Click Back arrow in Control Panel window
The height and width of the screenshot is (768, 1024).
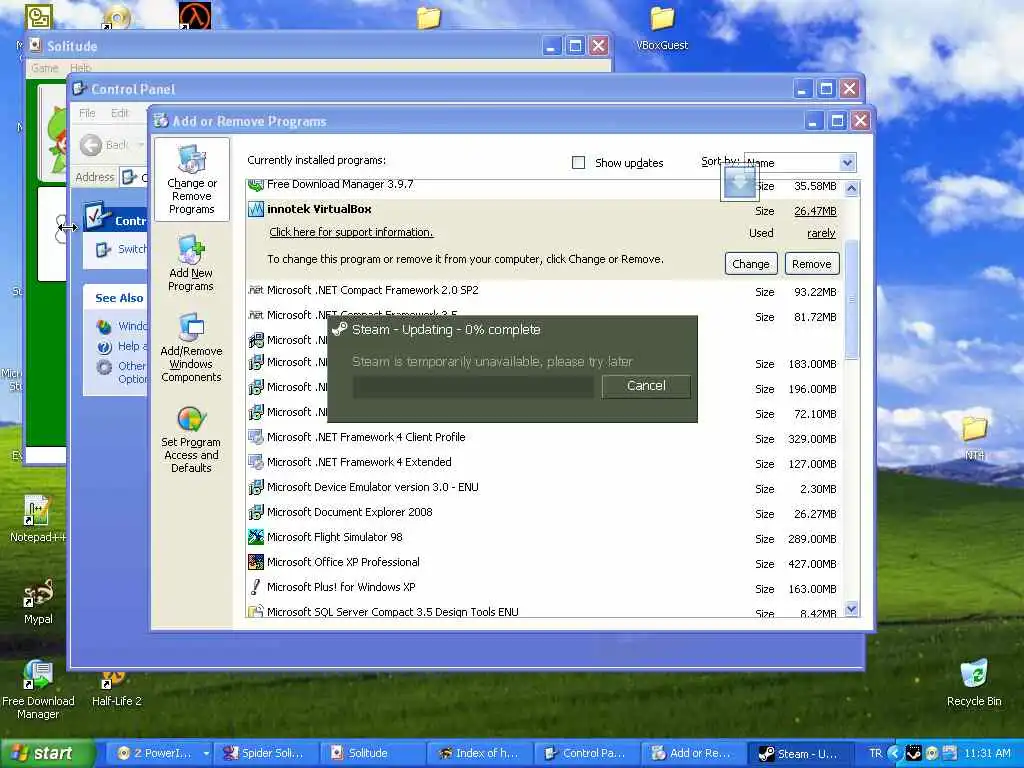pos(91,145)
